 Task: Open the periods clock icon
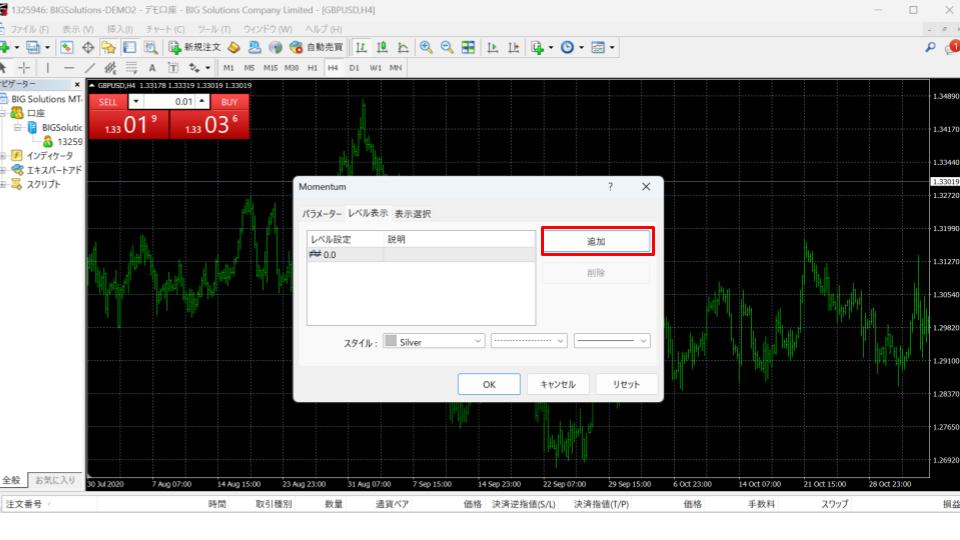(568, 47)
